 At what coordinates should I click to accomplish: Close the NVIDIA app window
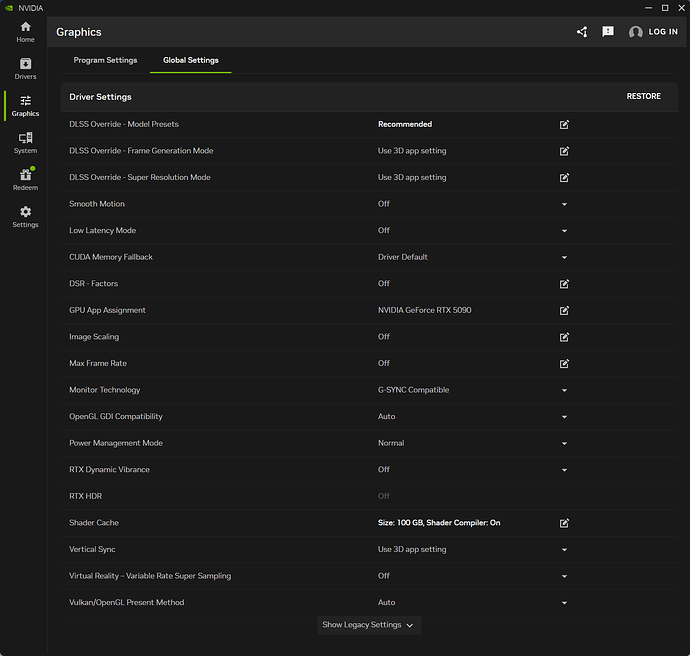point(681,8)
